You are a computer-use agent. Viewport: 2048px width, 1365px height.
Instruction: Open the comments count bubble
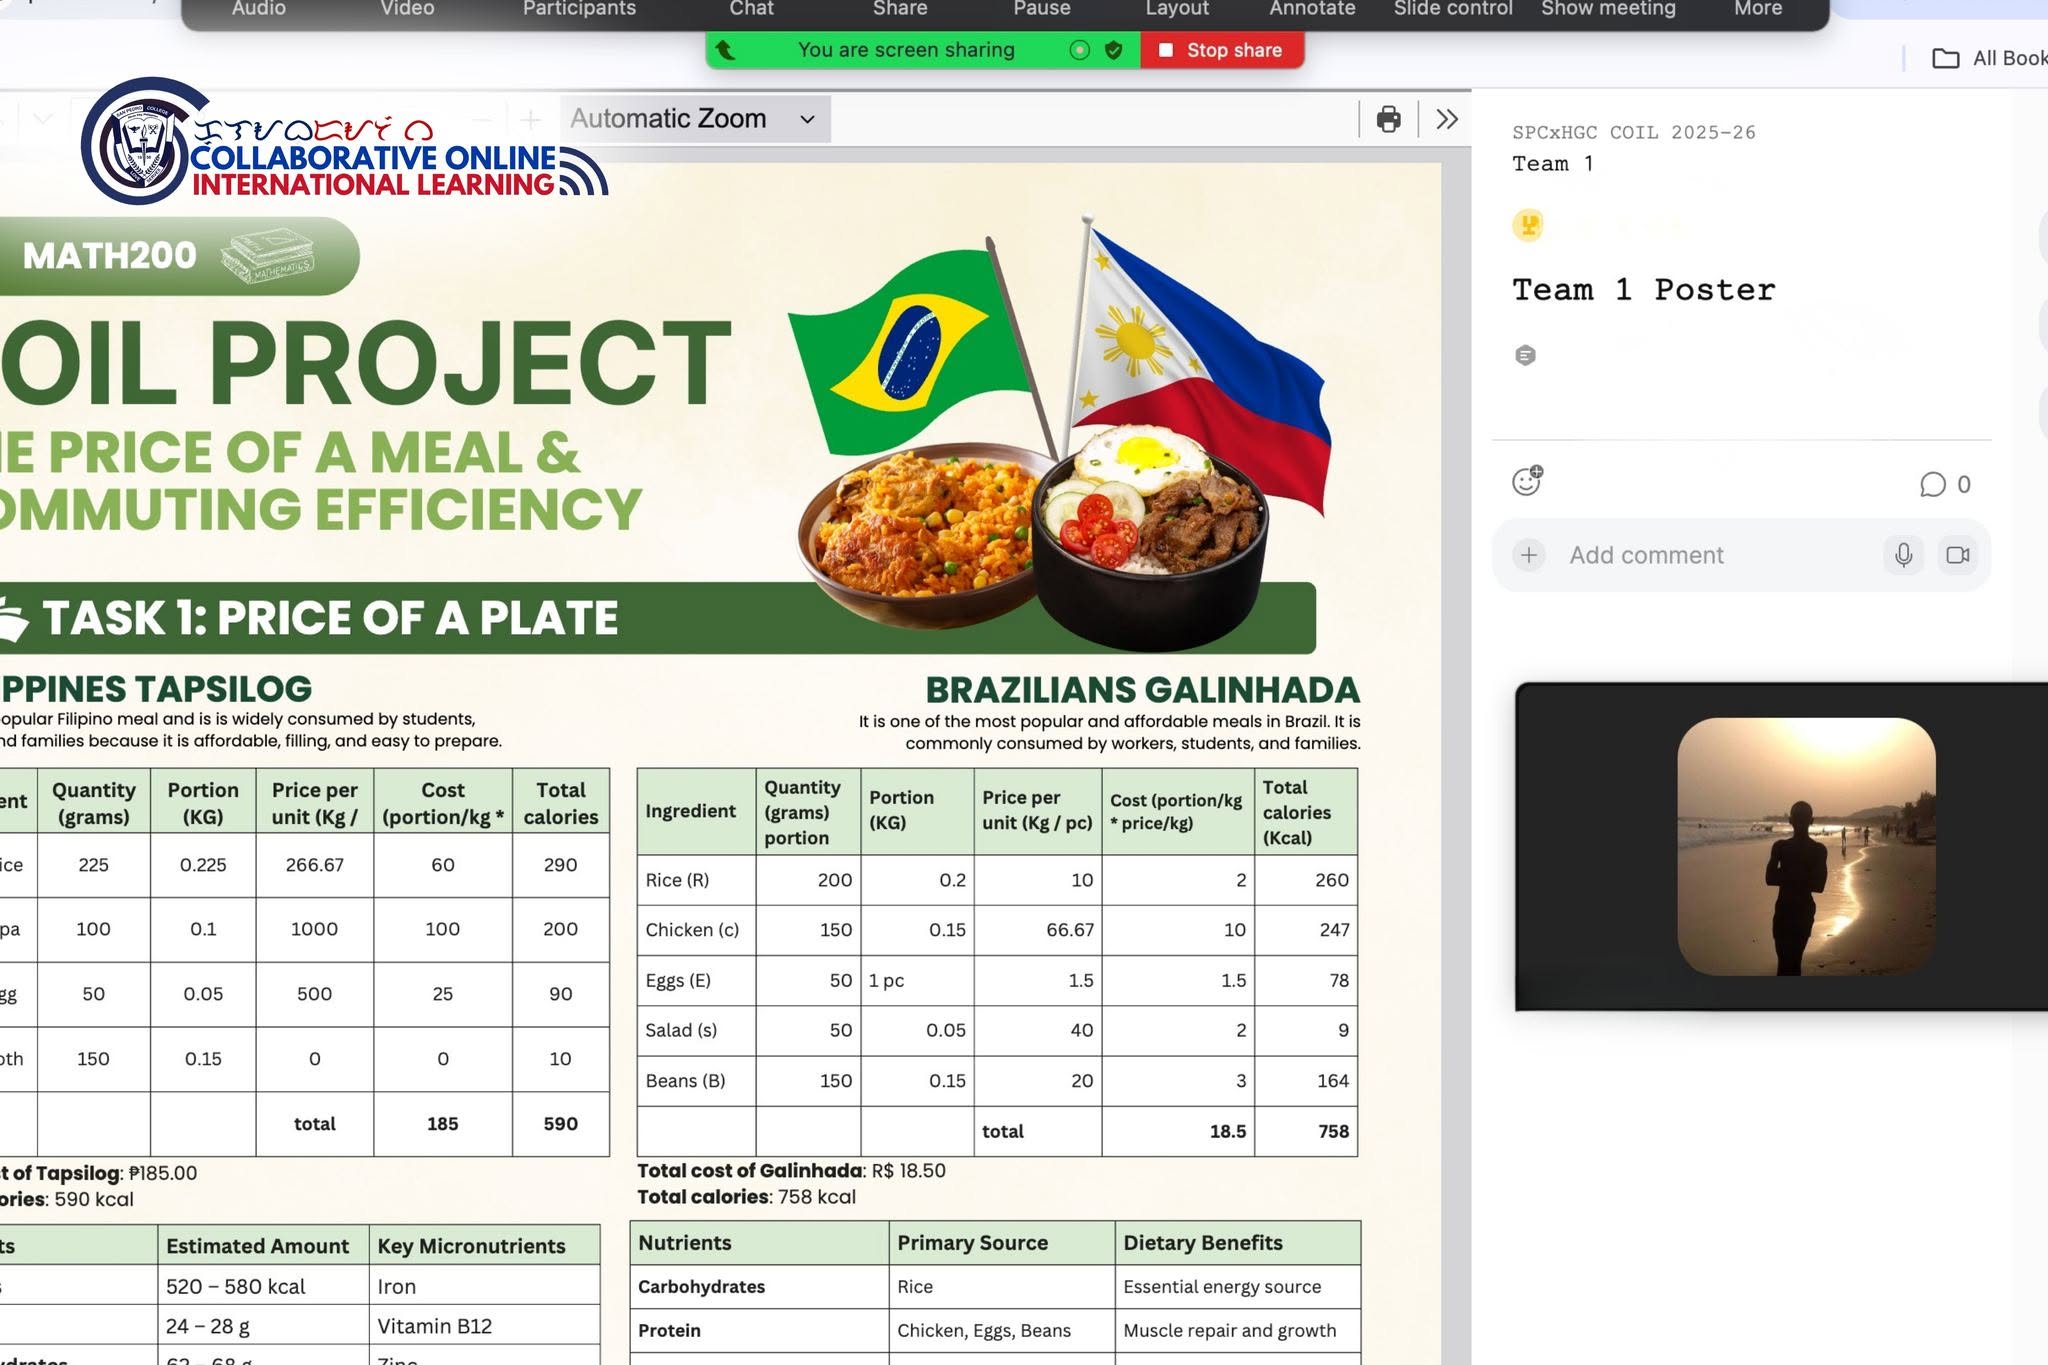click(1945, 485)
